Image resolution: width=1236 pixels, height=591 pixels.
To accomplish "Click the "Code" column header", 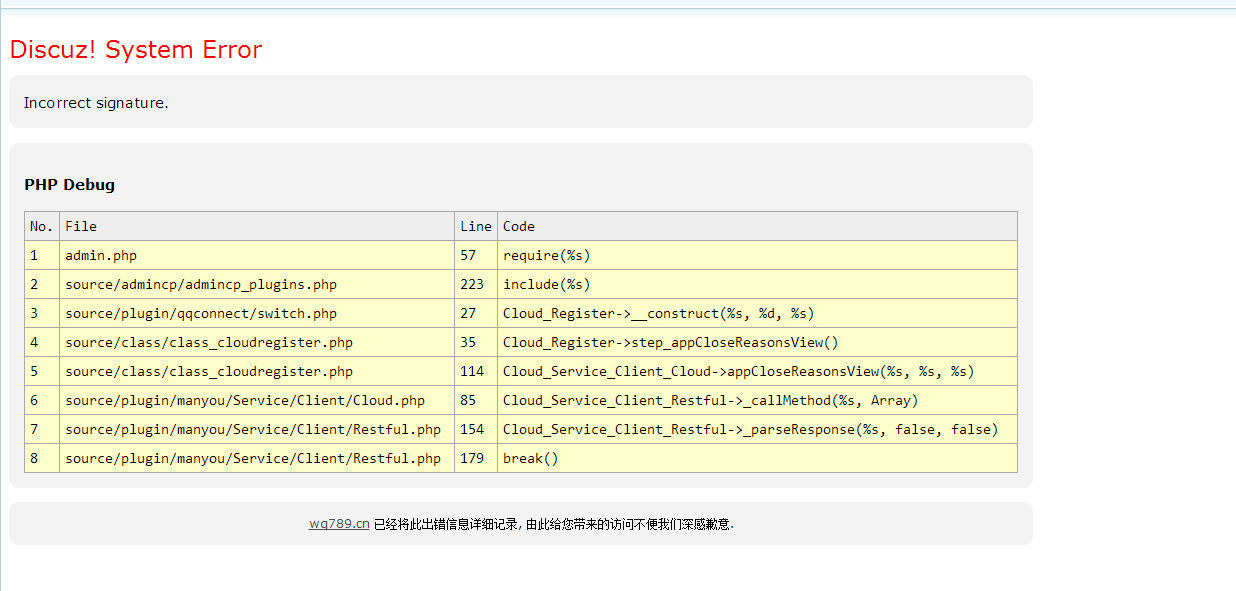I will tap(757, 226).
